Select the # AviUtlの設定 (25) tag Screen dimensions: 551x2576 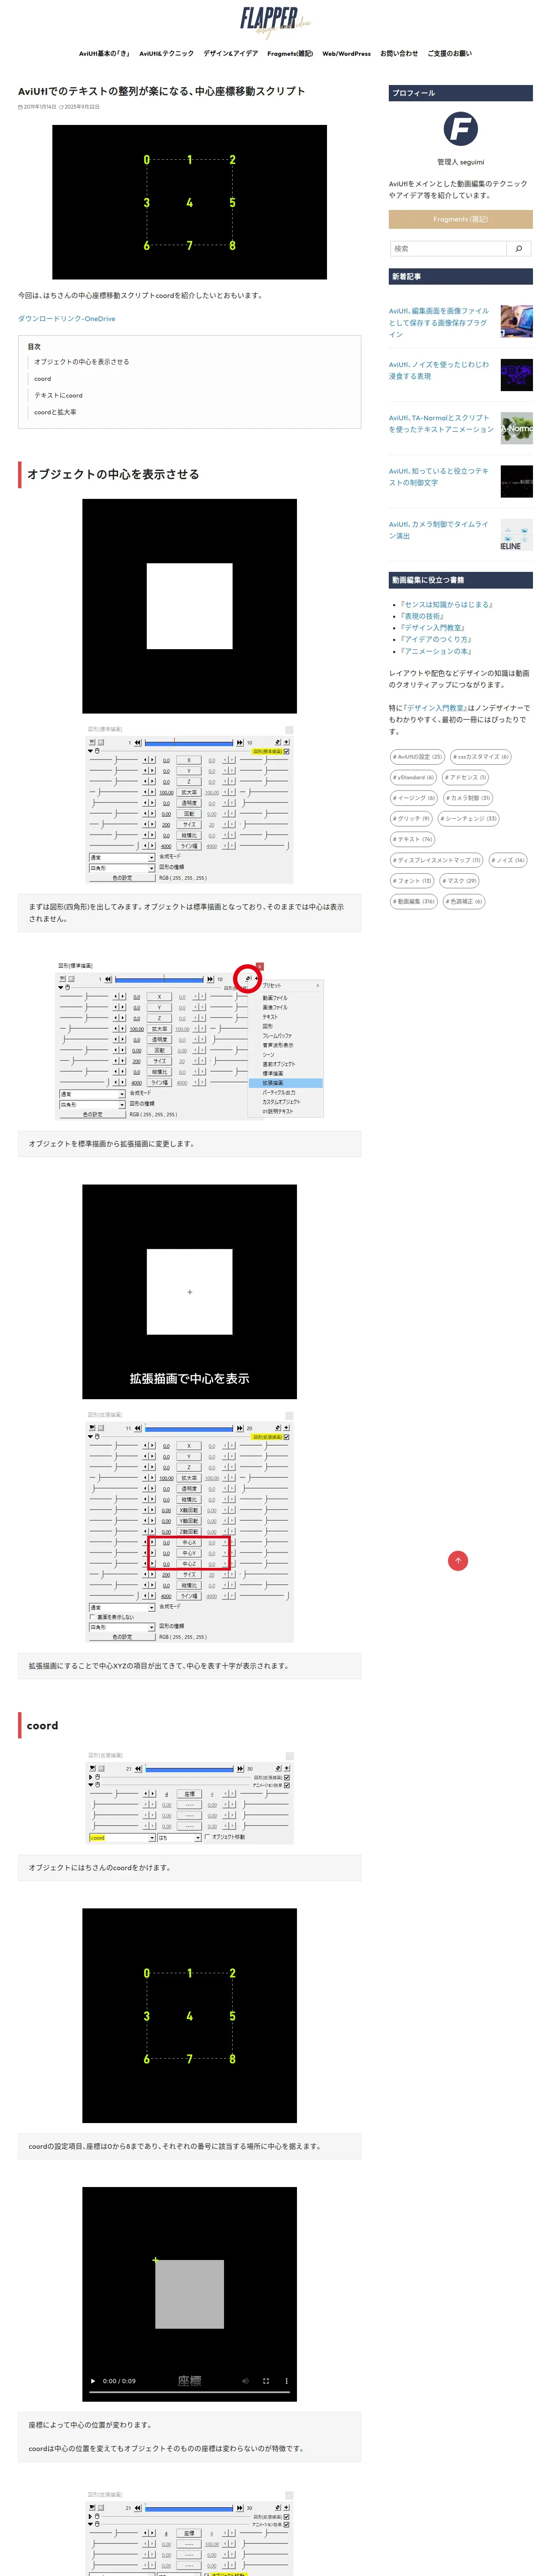pos(417,757)
